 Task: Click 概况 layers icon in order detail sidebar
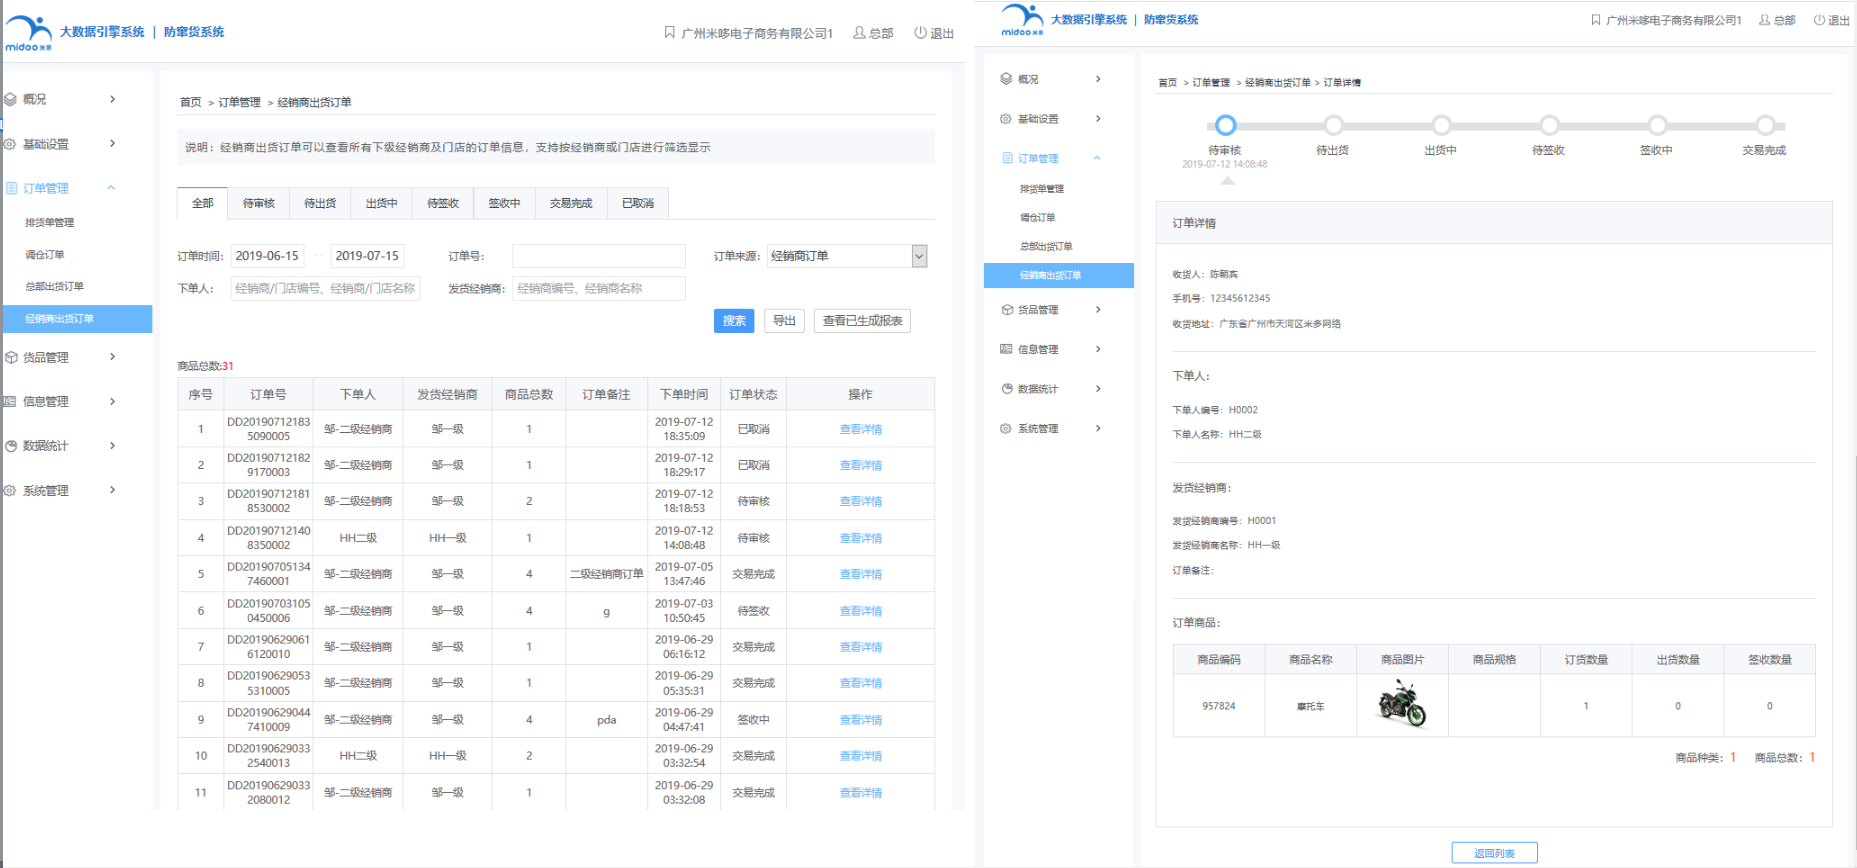click(1006, 79)
